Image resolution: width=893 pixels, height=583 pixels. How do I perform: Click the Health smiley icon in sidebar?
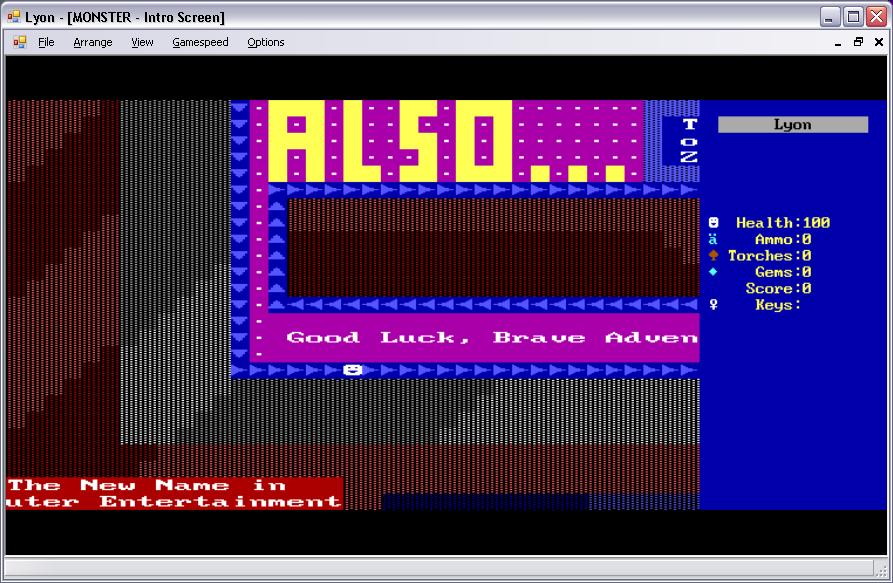point(713,222)
